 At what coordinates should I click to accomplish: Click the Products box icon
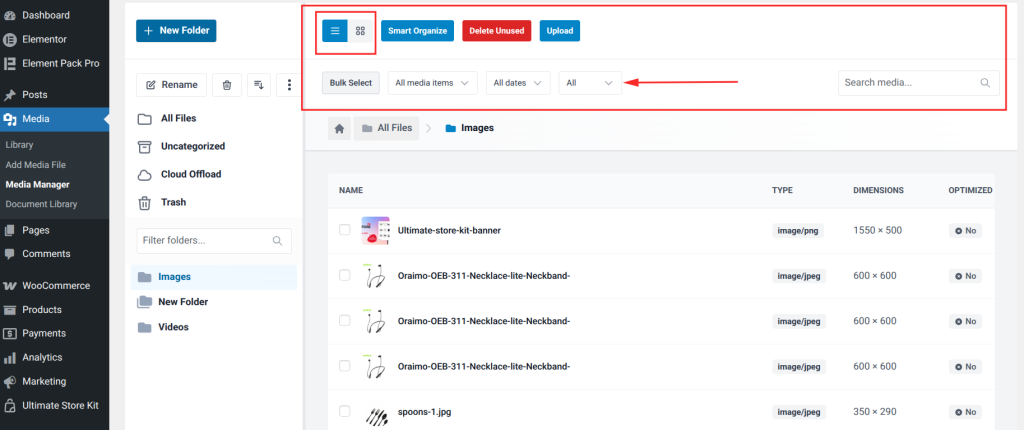point(10,310)
